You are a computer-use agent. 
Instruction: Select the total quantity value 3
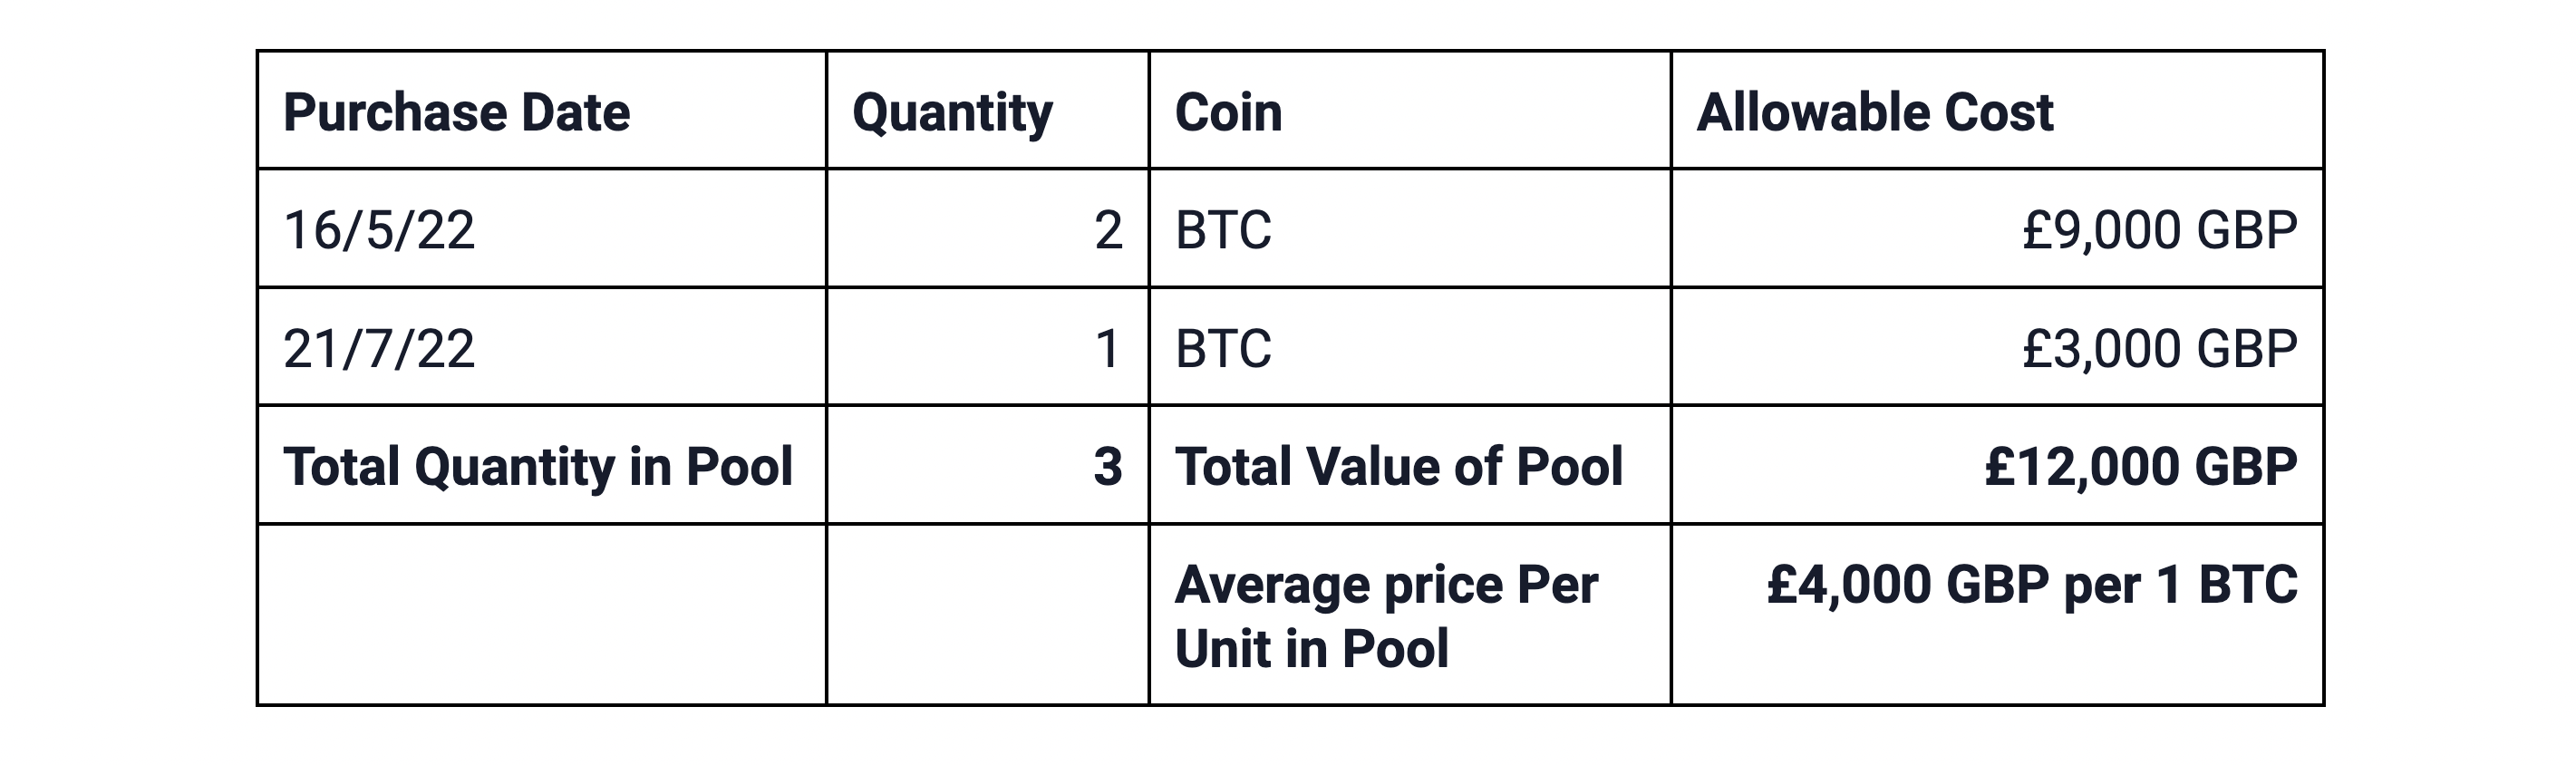click(x=1107, y=466)
